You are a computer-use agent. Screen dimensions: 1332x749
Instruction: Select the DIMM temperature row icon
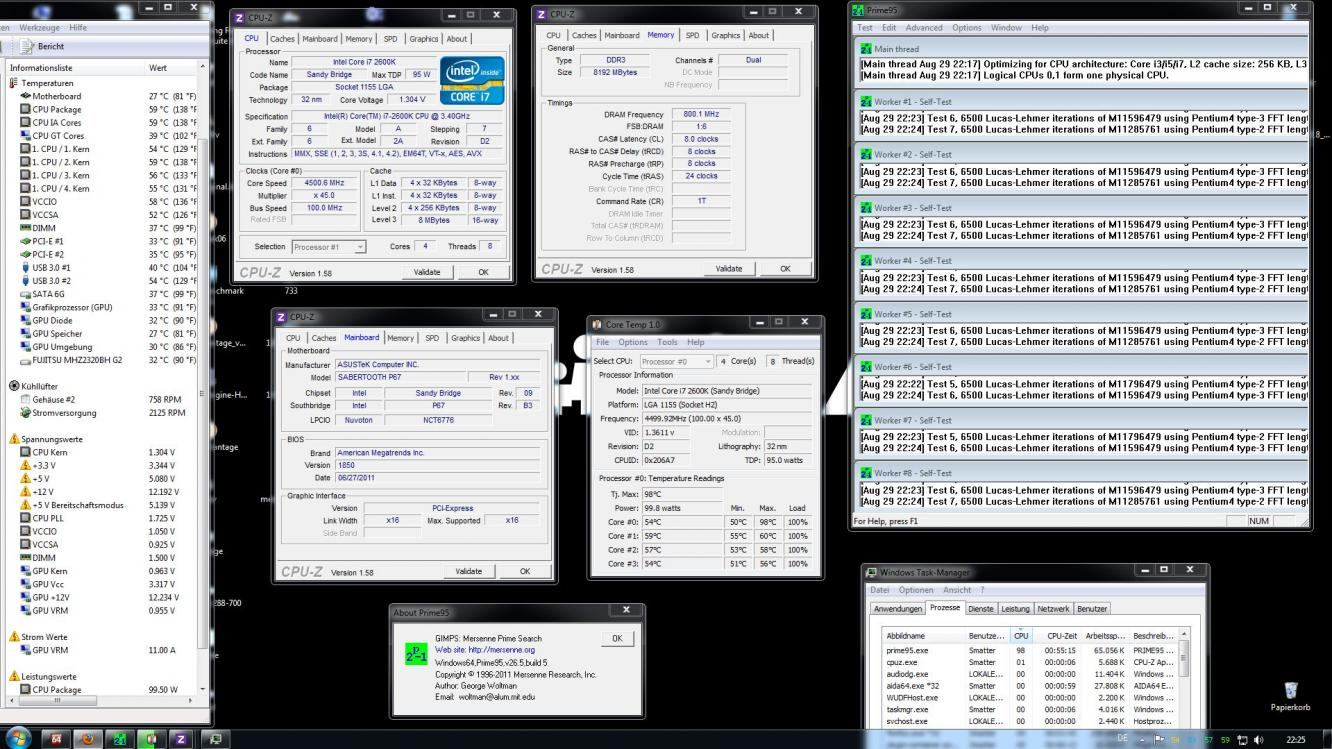pos(26,228)
